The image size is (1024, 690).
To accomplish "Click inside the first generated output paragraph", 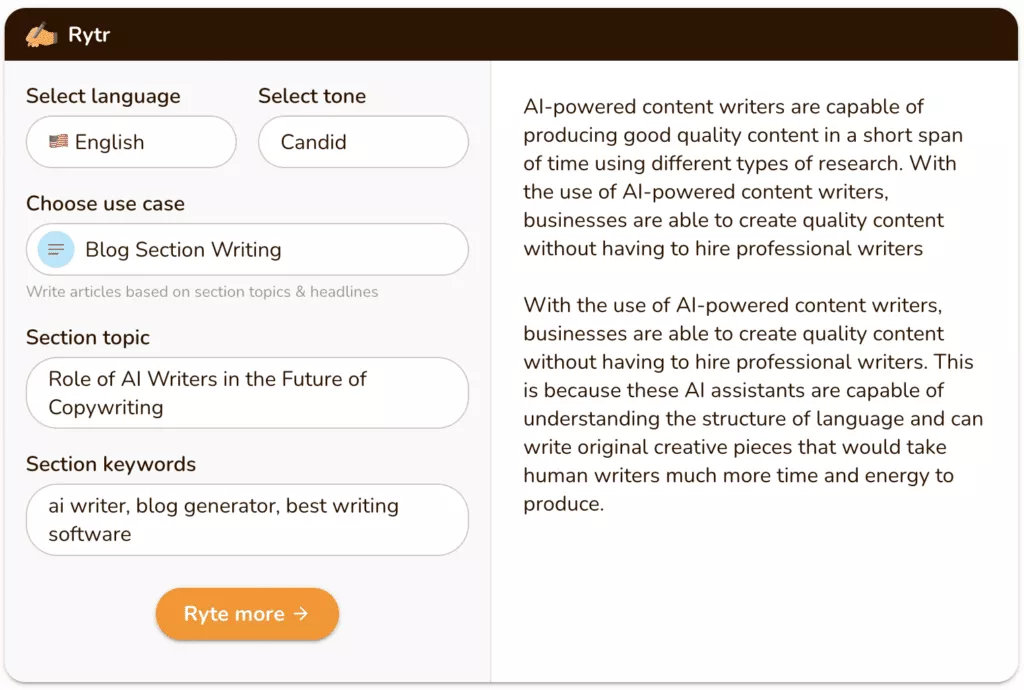I will click(735, 177).
